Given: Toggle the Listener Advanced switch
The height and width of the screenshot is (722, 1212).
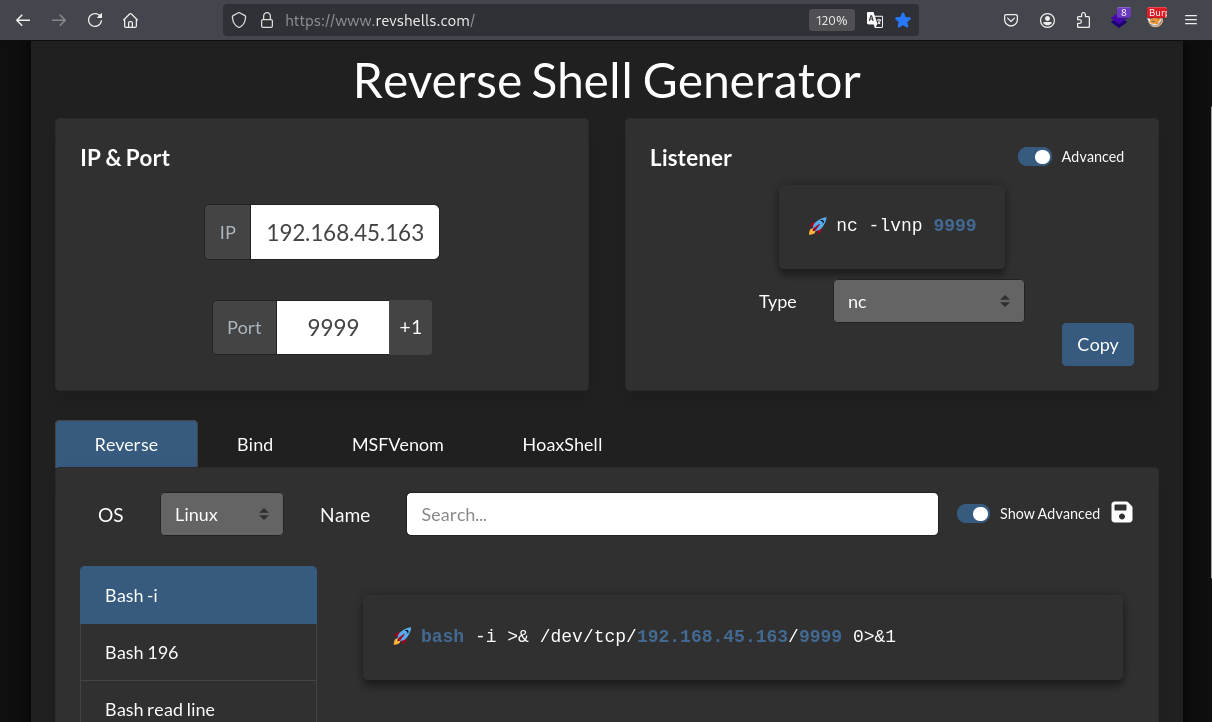Looking at the screenshot, I should pyautogui.click(x=1035, y=157).
